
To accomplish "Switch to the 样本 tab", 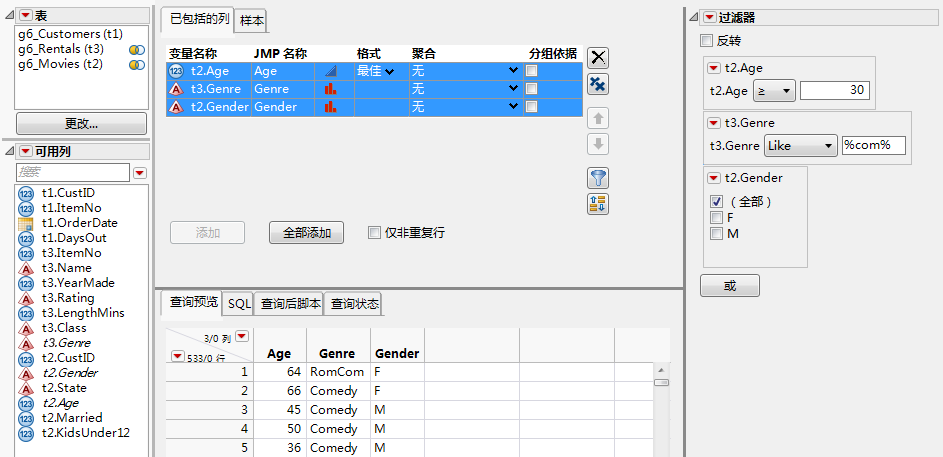I will coord(251,20).
